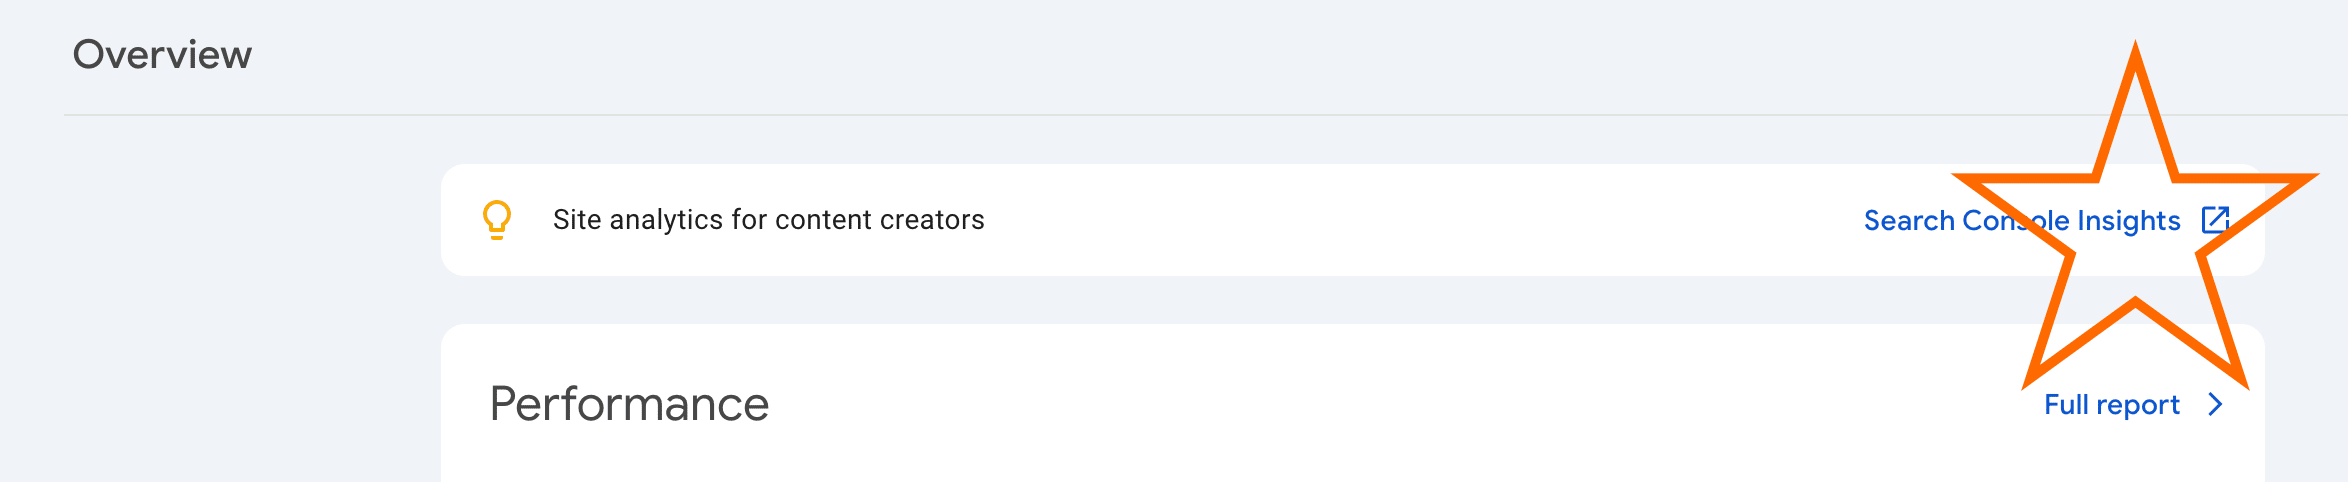Select the orange star outline's top point
Screen dimensions: 2348x482
coord(2135,50)
